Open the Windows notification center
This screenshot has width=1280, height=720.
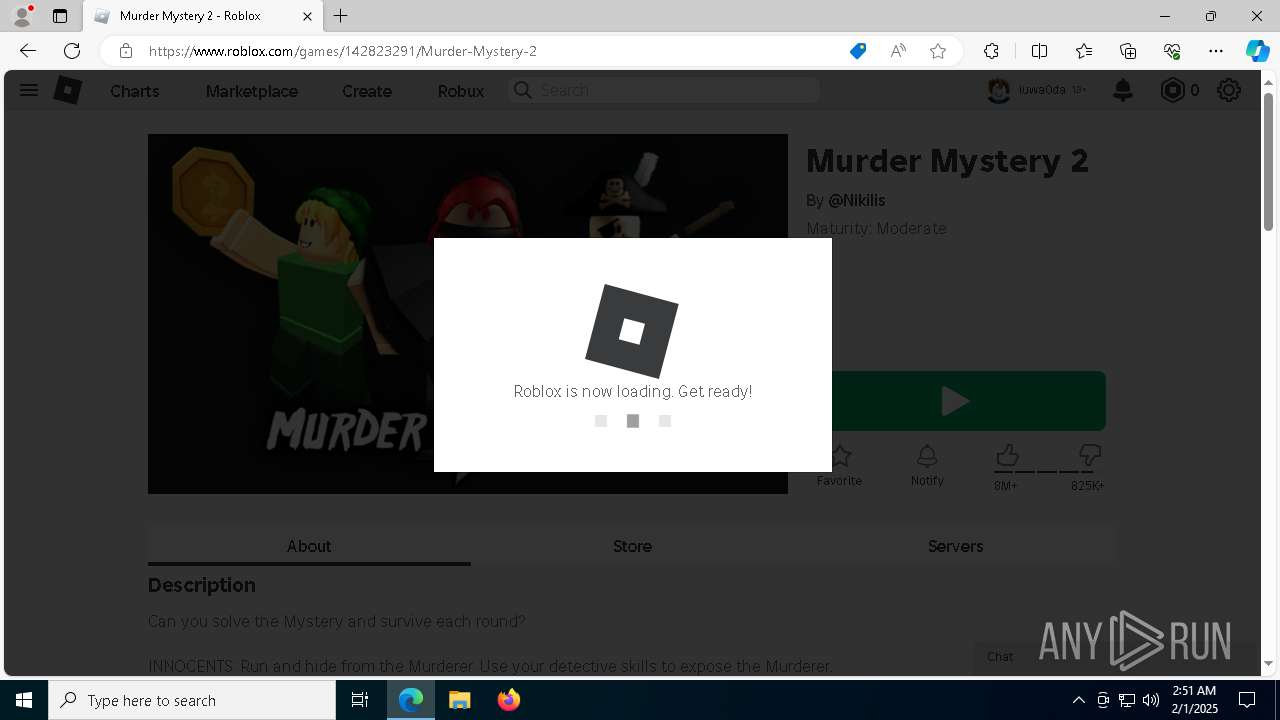[1247, 700]
